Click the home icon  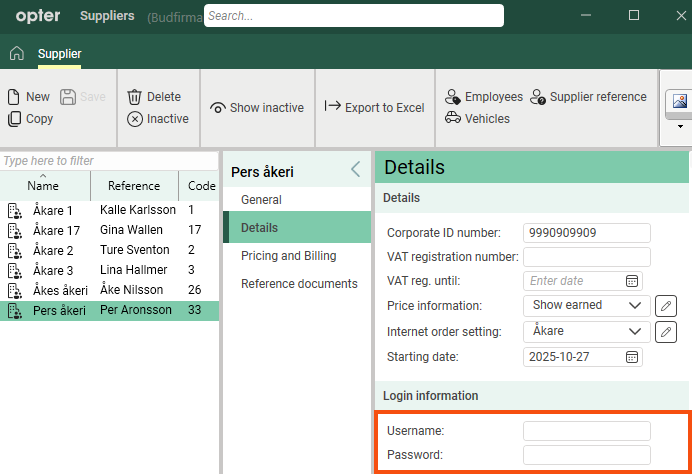pyautogui.click(x=16, y=53)
